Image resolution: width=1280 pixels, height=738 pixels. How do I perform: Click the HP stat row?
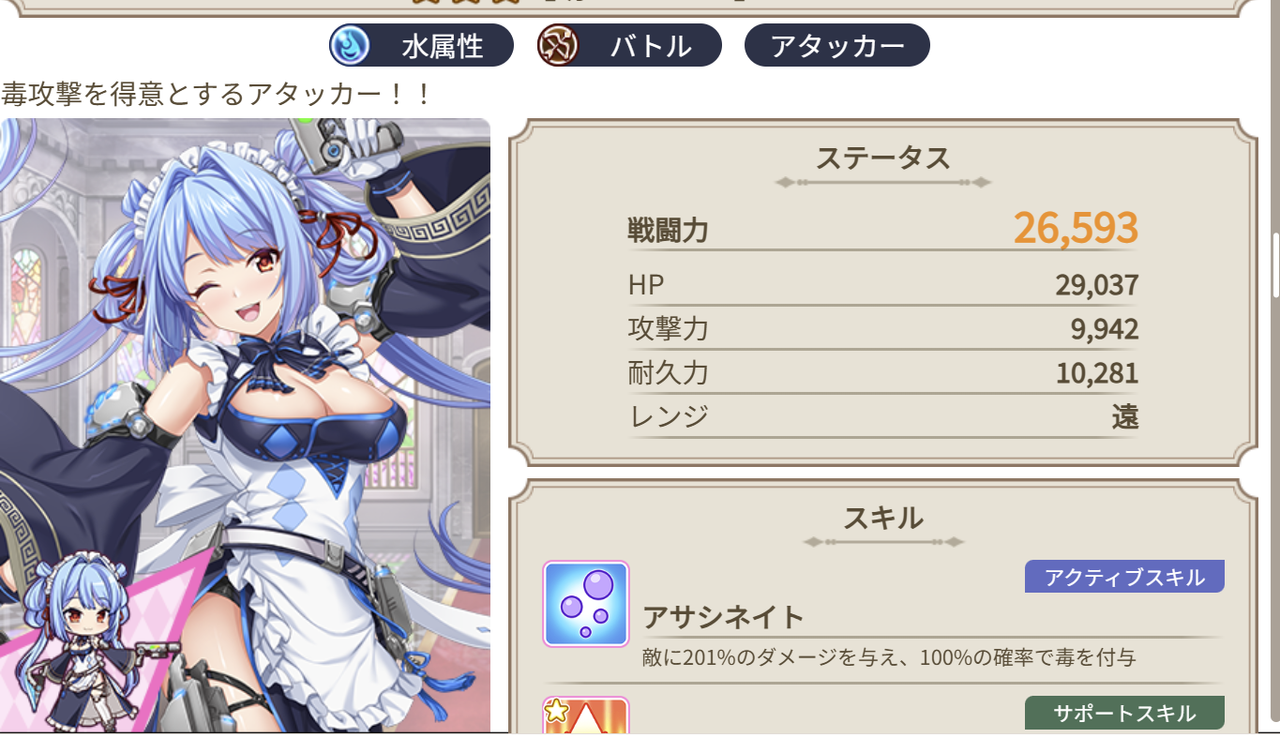click(883, 285)
